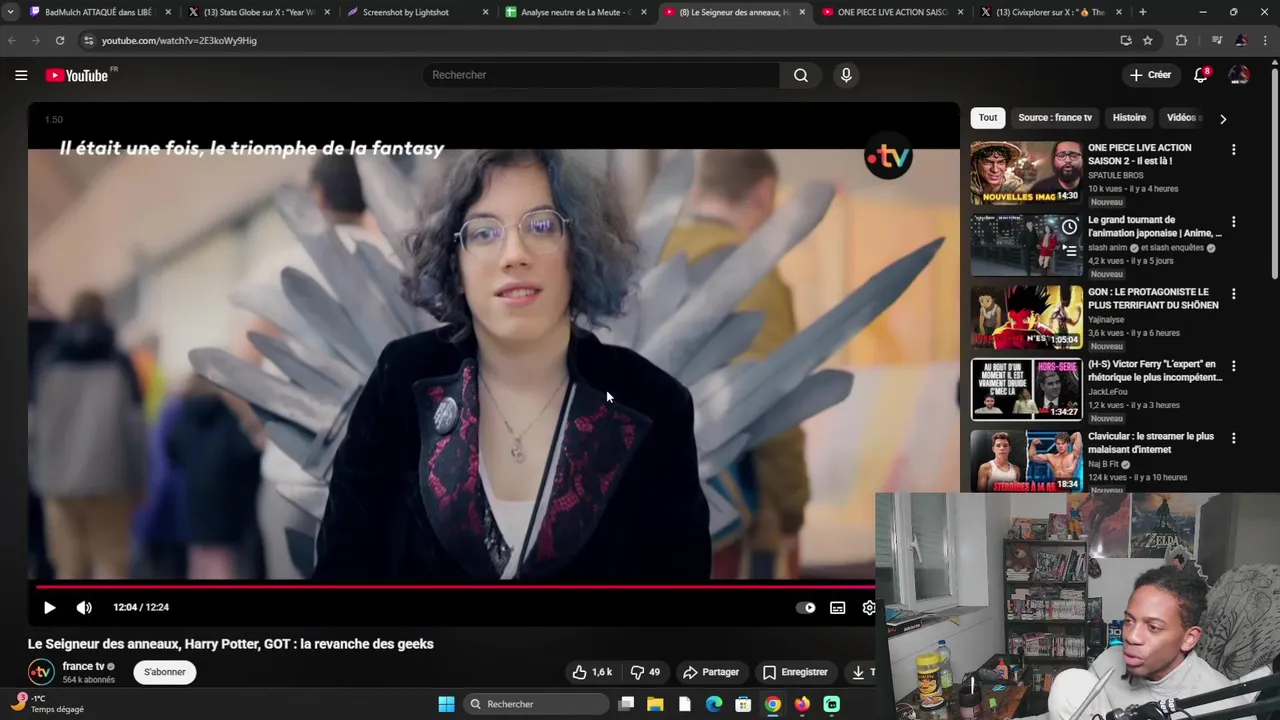Go back in browser history

(x=12, y=40)
